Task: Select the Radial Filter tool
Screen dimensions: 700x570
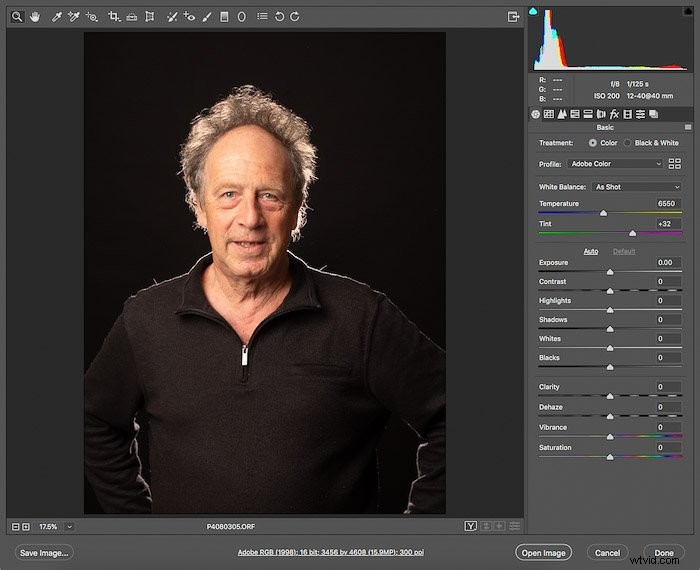Action: (242, 17)
